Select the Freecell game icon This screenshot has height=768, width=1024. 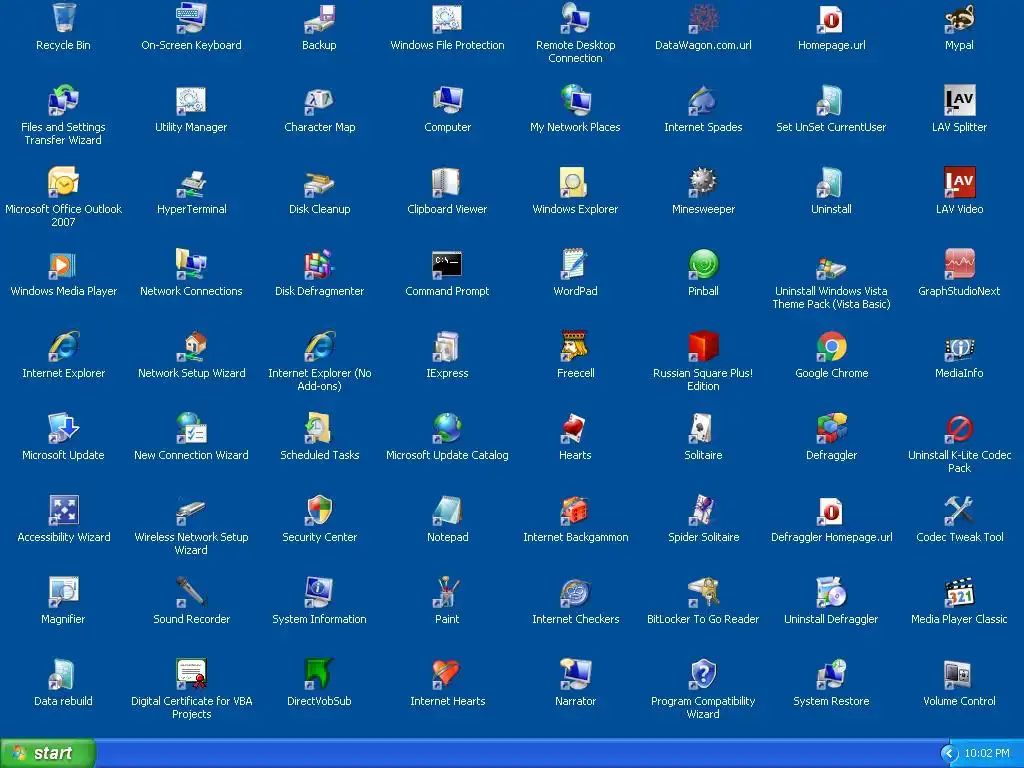575,346
